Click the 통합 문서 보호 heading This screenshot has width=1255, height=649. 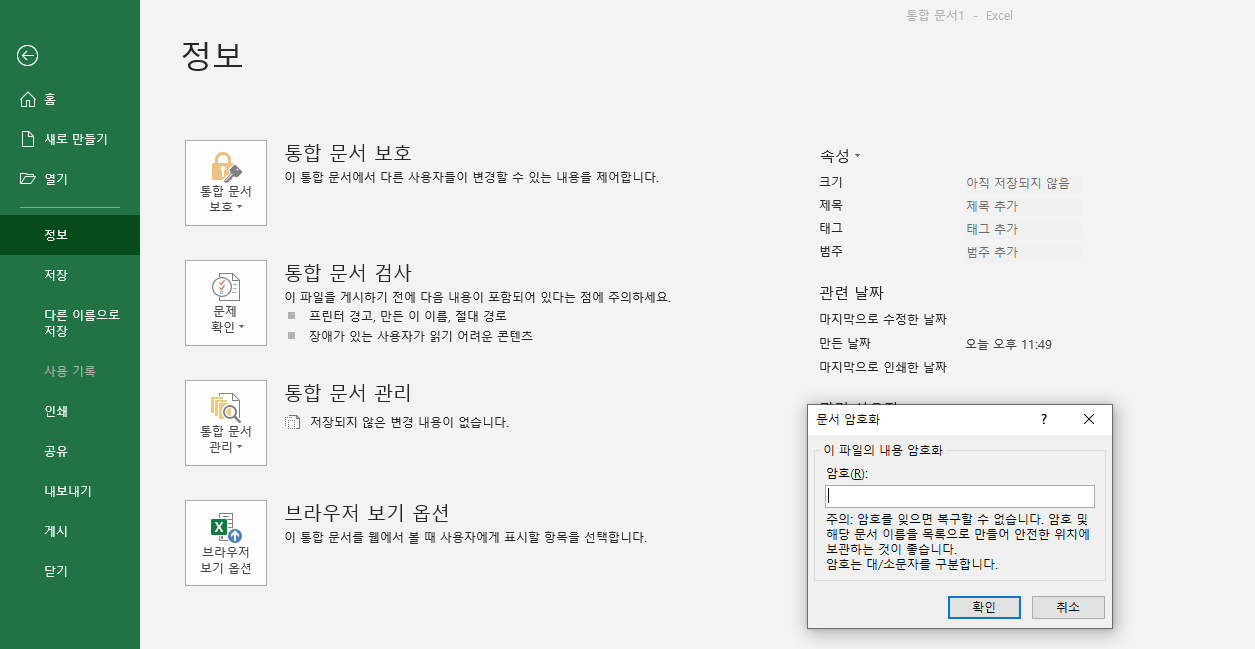click(348, 153)
